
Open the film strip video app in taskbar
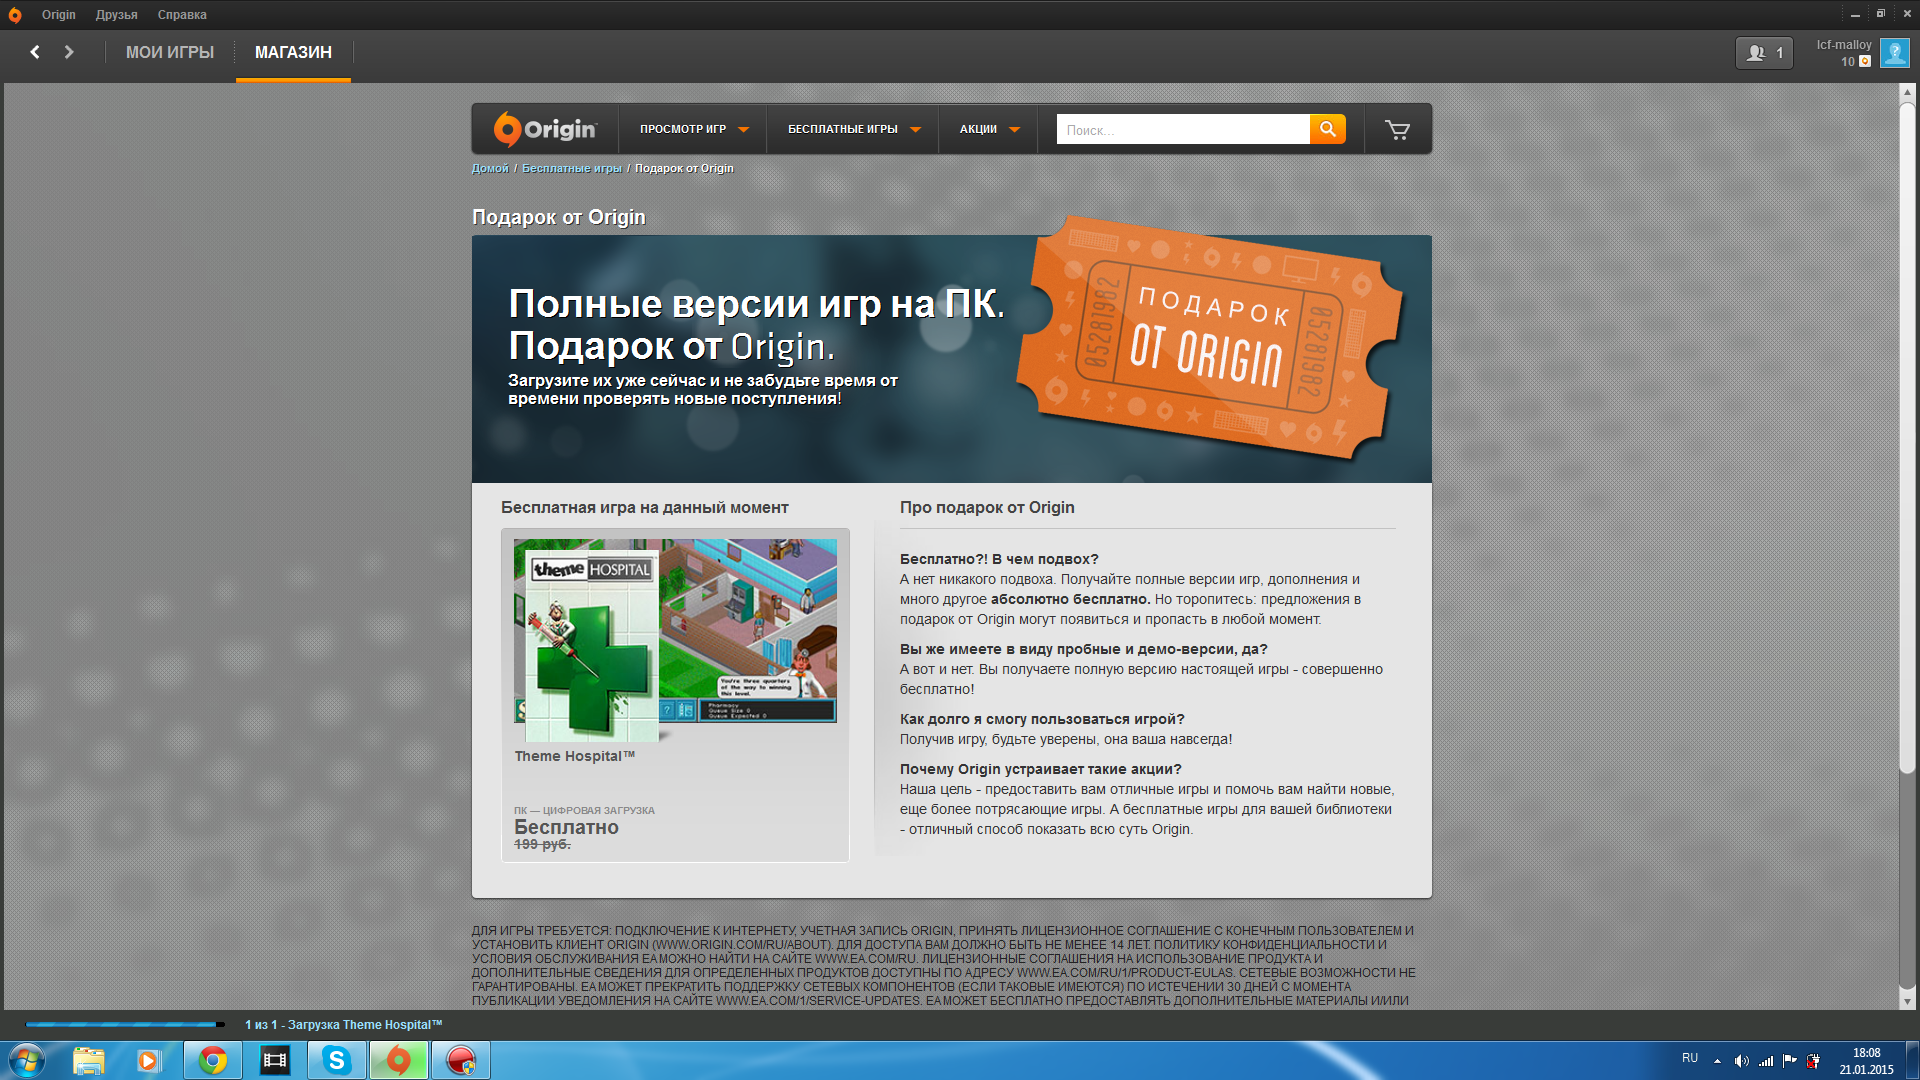[x=274, y=1060]
